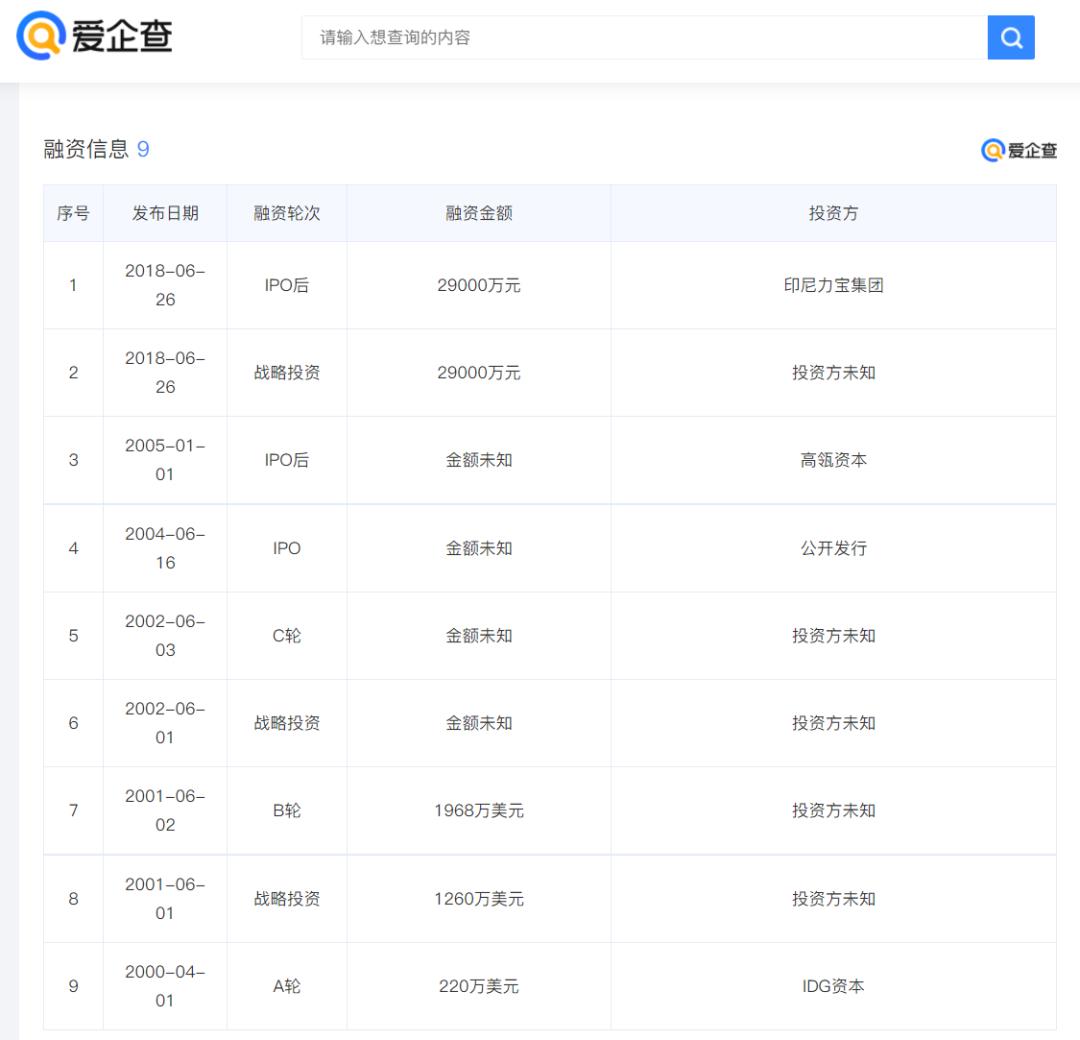This screenshot has width=1080, height=1040.
Task: Select the 投资方 column header
Action: click(x=833, y=214)
